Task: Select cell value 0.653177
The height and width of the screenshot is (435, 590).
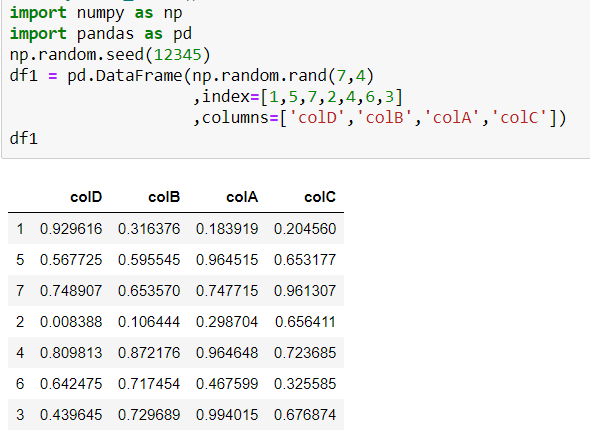Action: (305, 260)
